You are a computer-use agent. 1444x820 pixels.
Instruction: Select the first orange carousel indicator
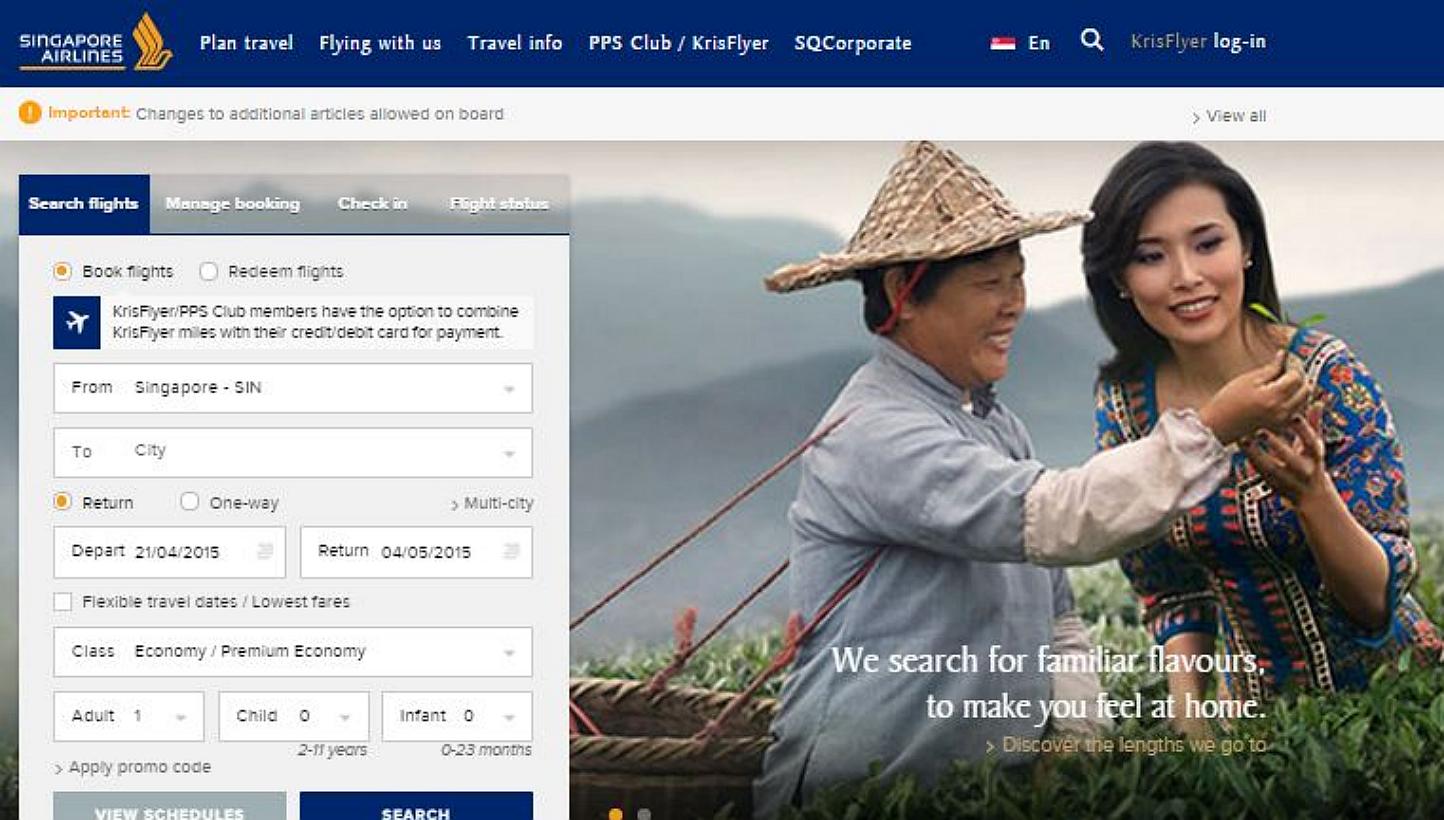pos(616,814)
